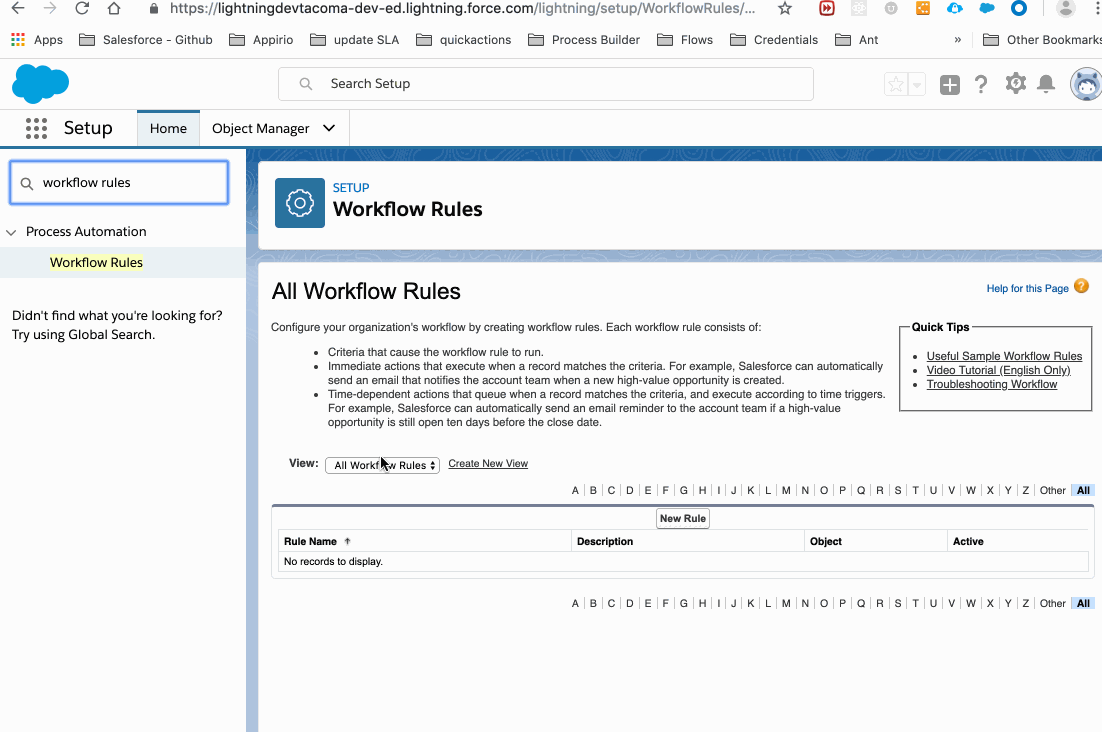Filter by letter W in the top alphabet bar
Image resolution: width=1102 pixels, height=732 pixels.
971,490
